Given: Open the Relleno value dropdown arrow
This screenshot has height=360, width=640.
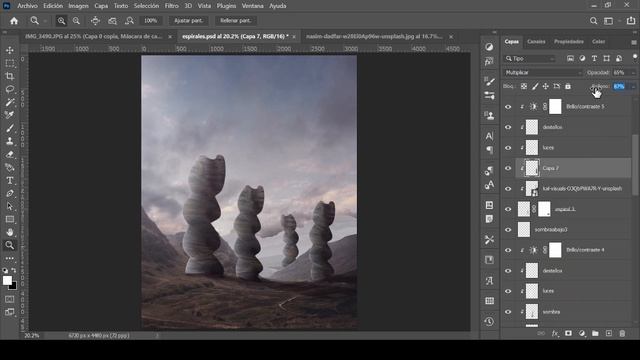Looking at the screenshot, I should [x=633, y=87].
